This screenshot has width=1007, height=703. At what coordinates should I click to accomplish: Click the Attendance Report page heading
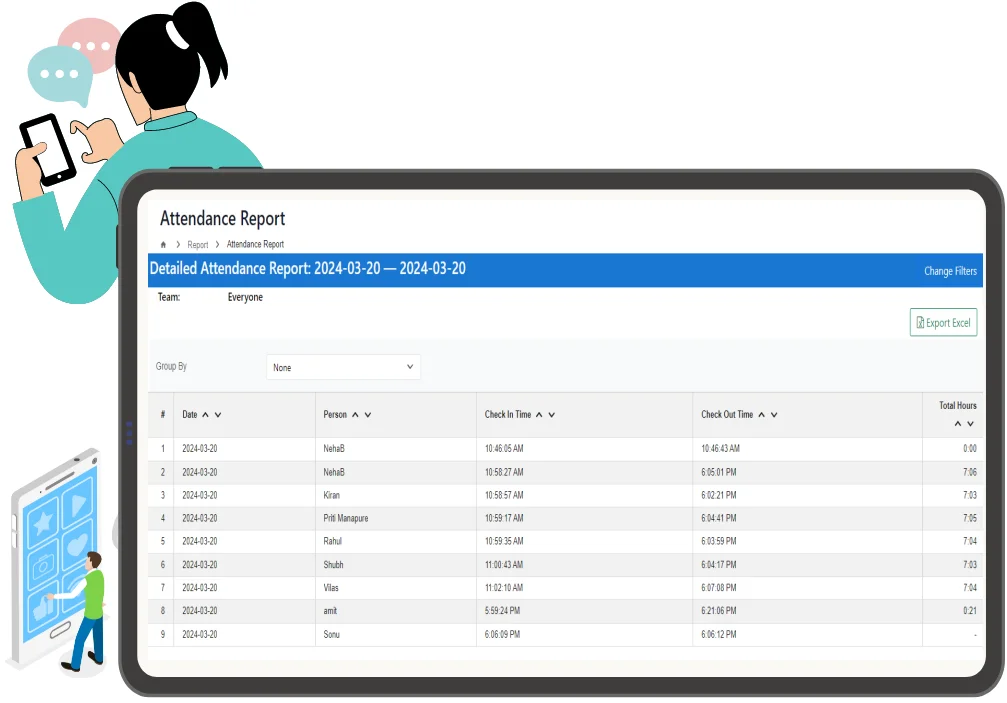pyautogui.click(x=222, y=218)
